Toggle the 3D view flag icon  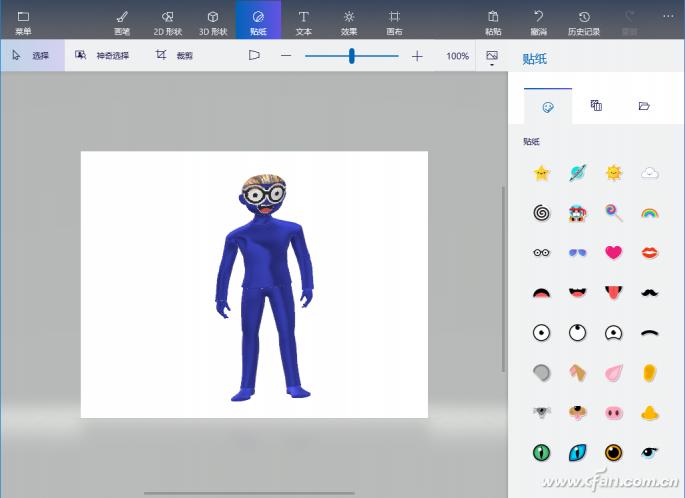[x=254, y=56]
